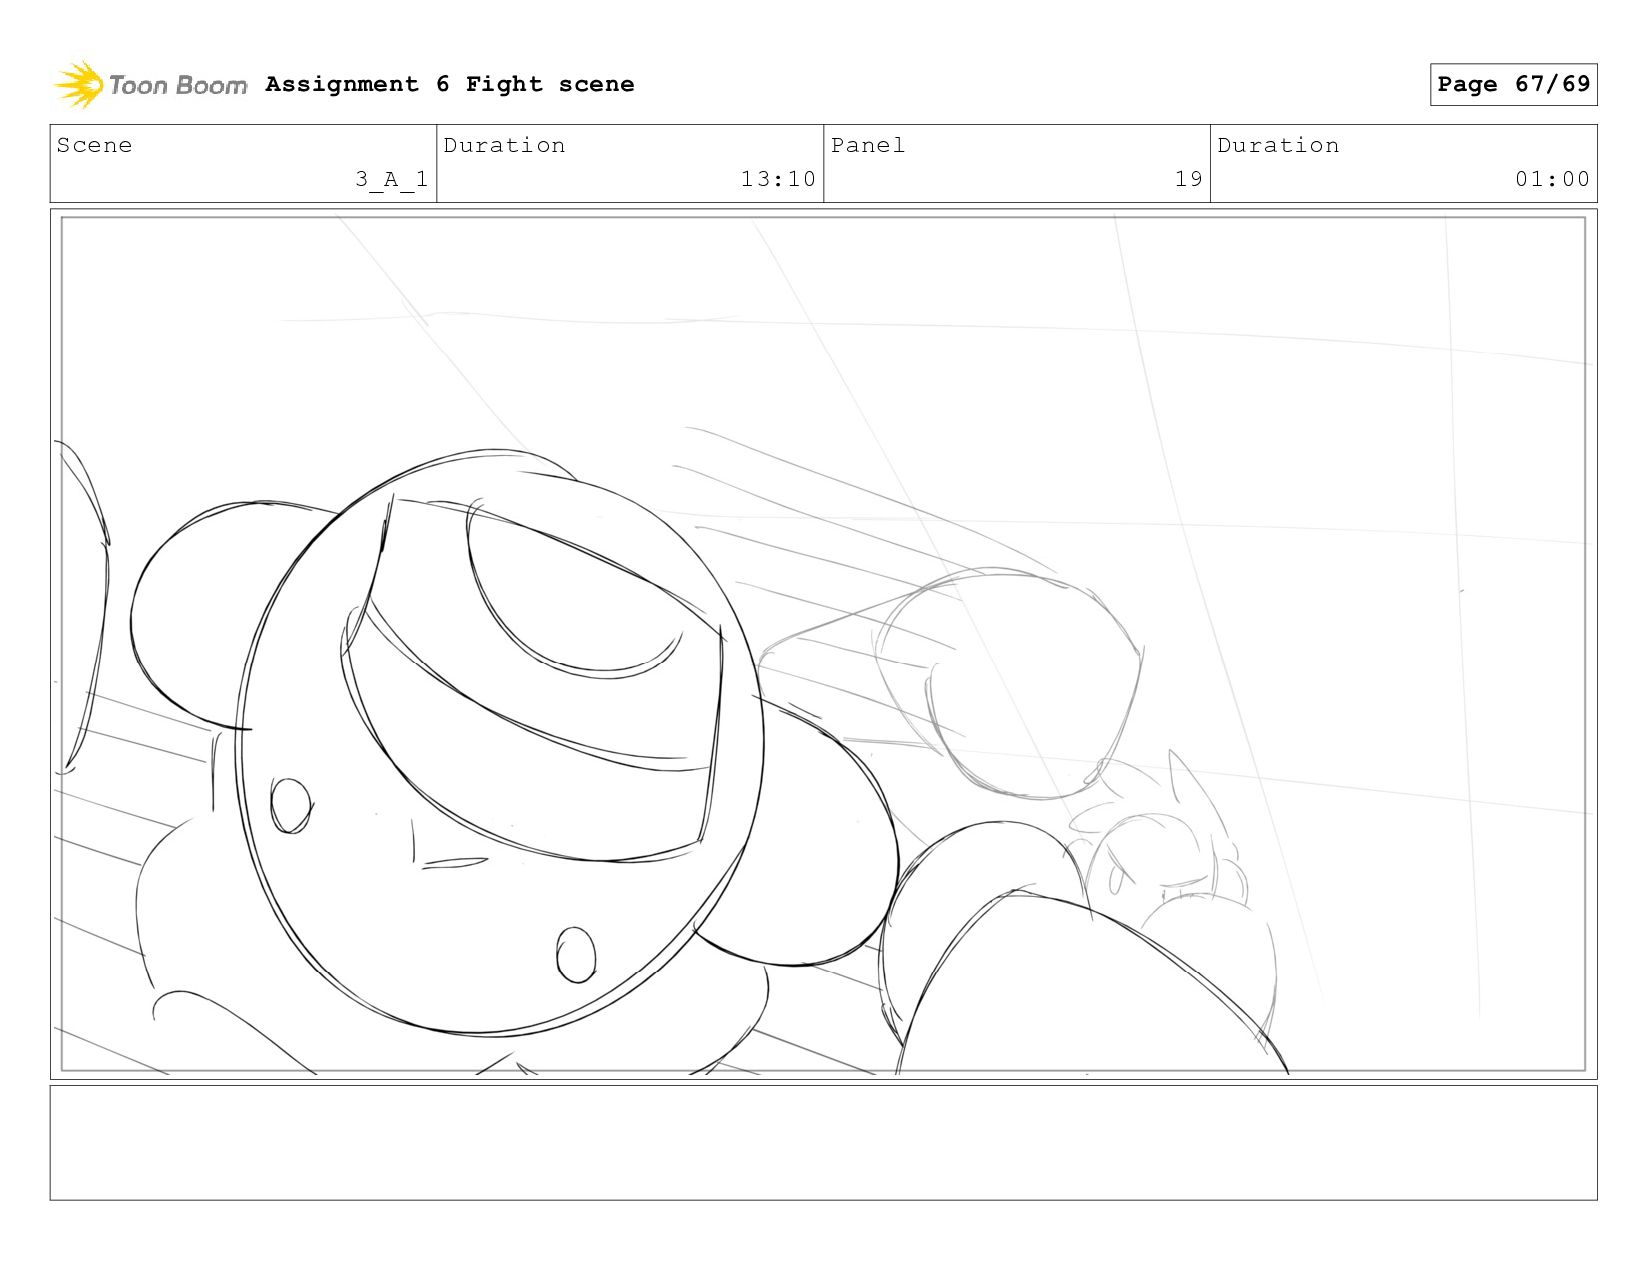Viewport: 1650px width, 1275px height.
Task: Select the scene duration value '13:10'
Action: tap(778, 179)
